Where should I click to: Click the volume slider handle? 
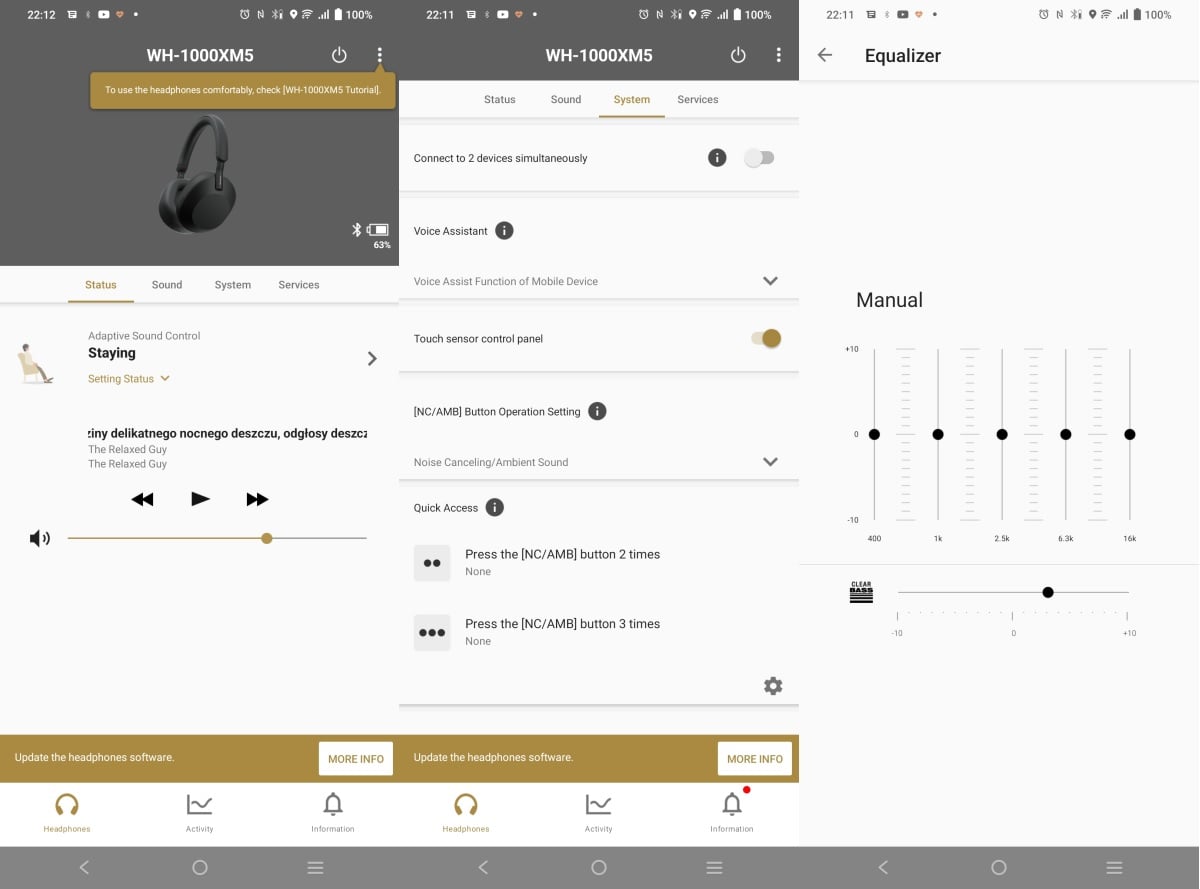click(266, 538)
